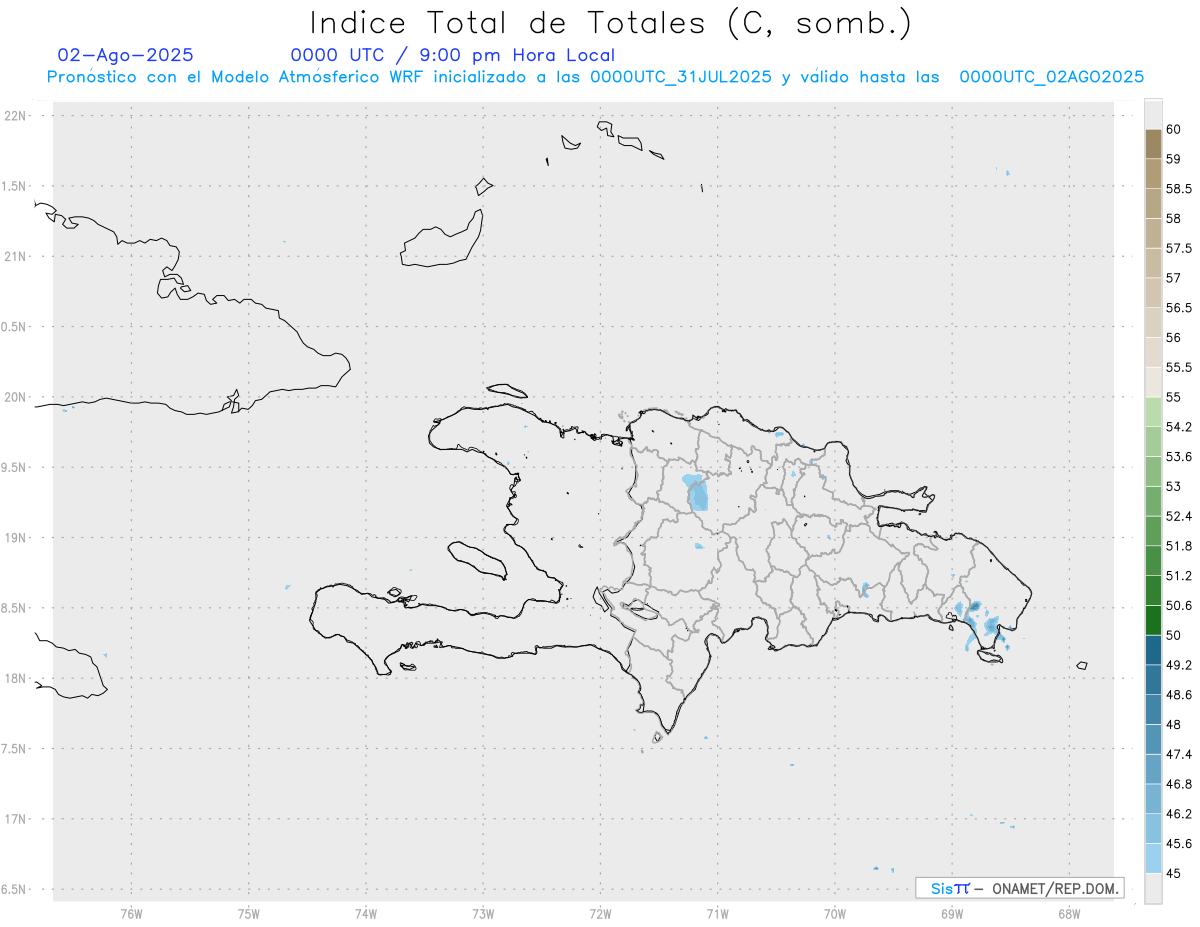This screenshot has height=927, width=1200.
Task: Click the longitude label "75W"
Action: pos(249,914)
